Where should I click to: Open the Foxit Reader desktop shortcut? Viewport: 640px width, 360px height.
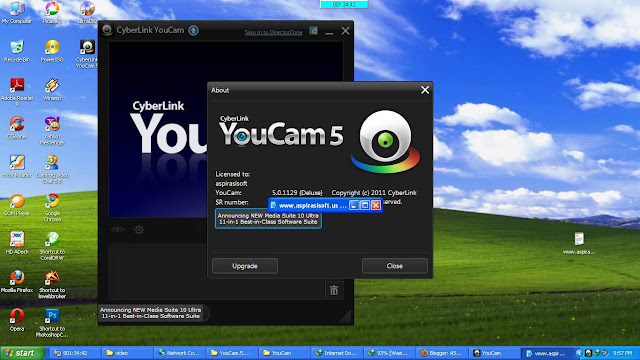(x=17, y=166)
